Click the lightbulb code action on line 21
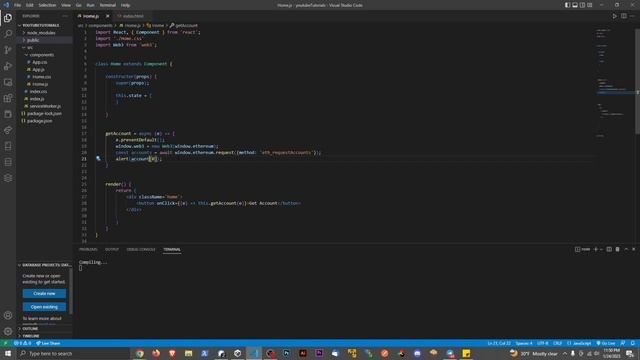640x360 pixels. click(x=98, y=158)
